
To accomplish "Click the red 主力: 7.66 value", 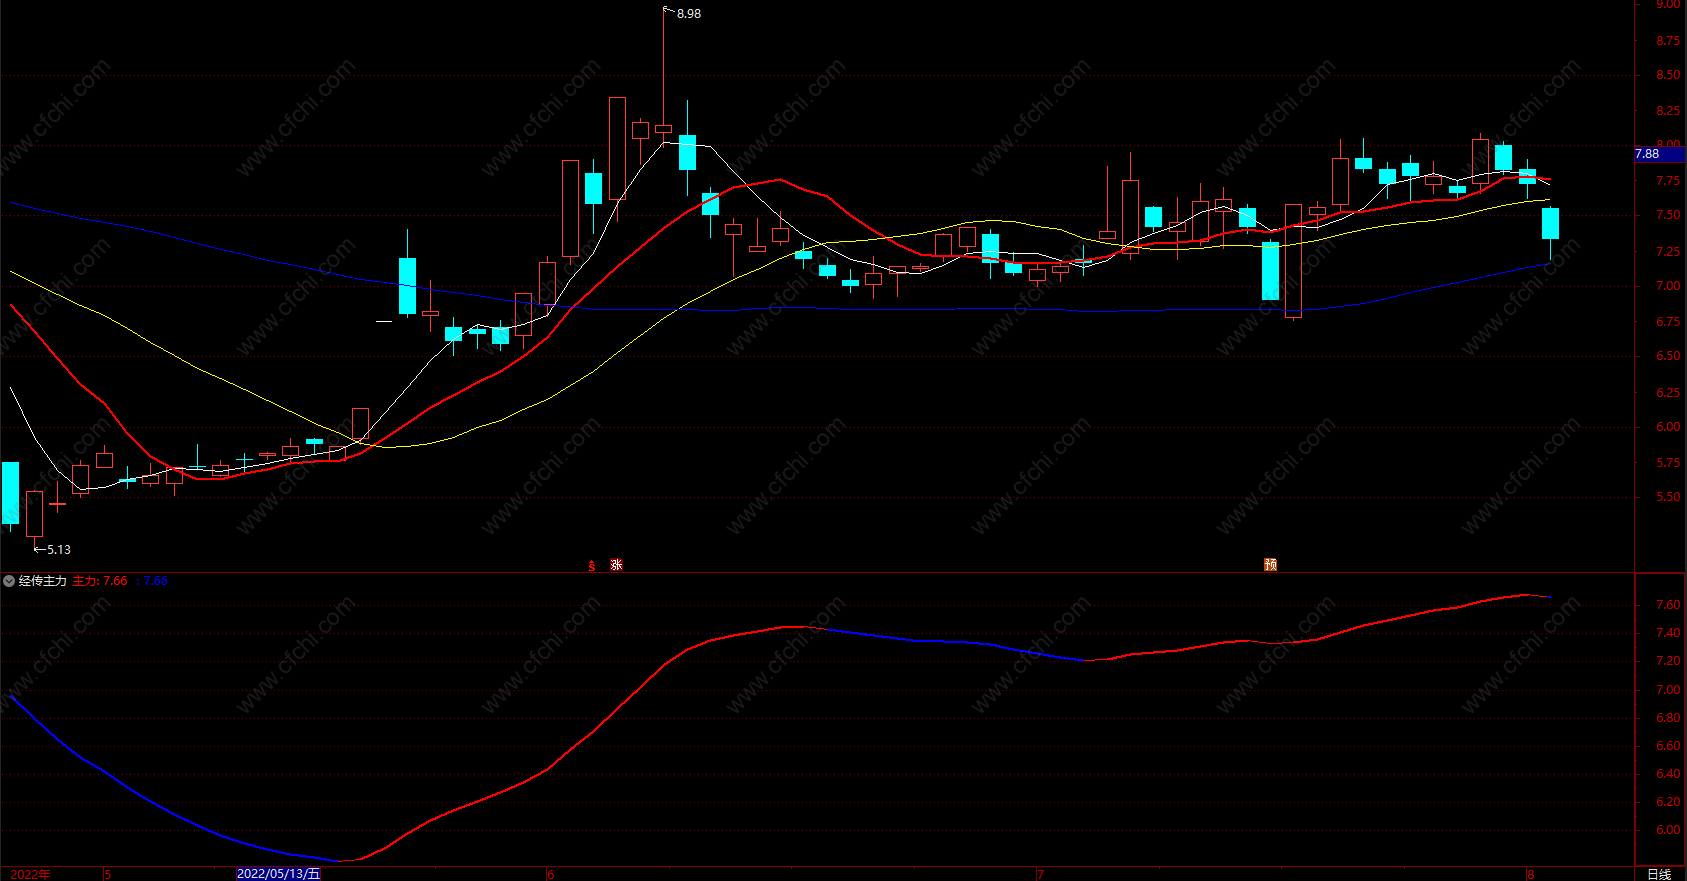I will (x=100, y=581).
